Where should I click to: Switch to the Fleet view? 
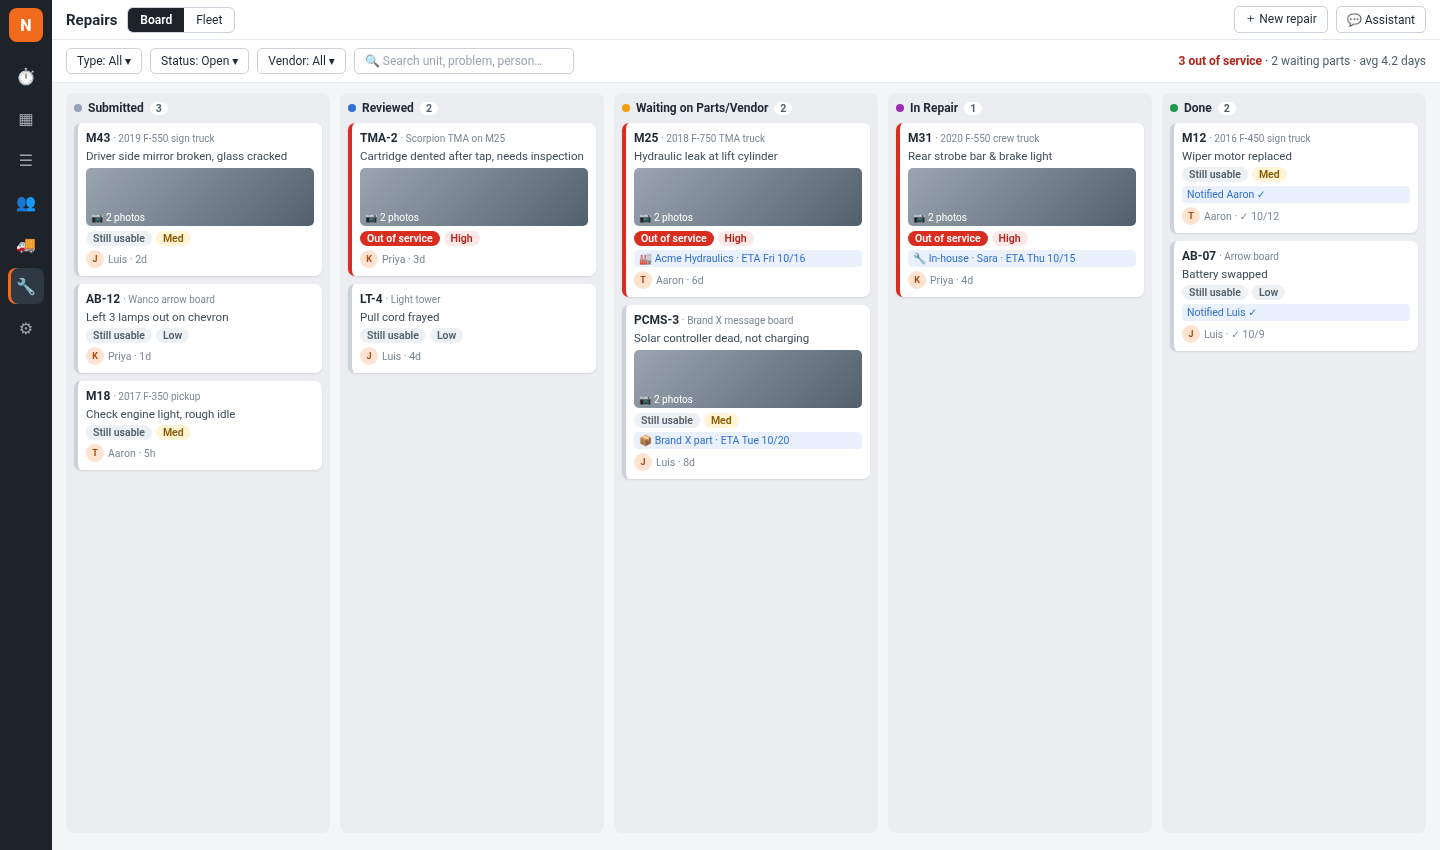pyautogui.click(x=209, y=20)
